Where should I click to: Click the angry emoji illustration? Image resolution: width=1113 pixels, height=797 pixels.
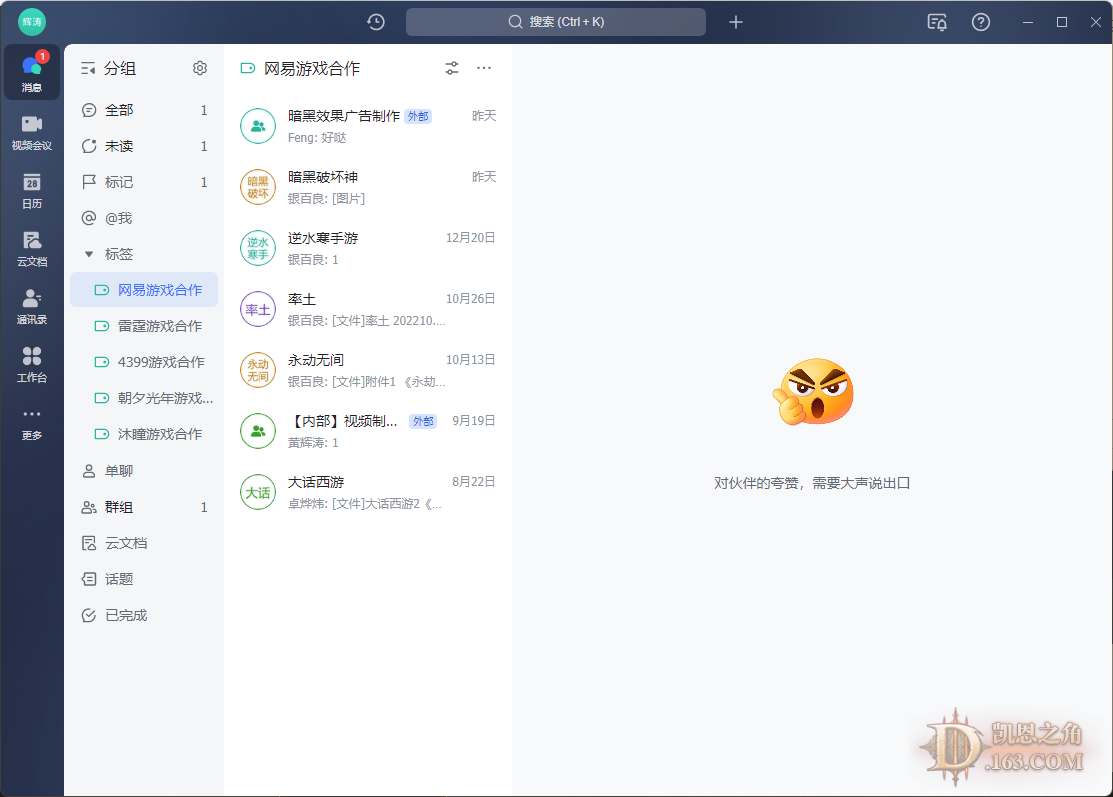click(x=813, y=392)
